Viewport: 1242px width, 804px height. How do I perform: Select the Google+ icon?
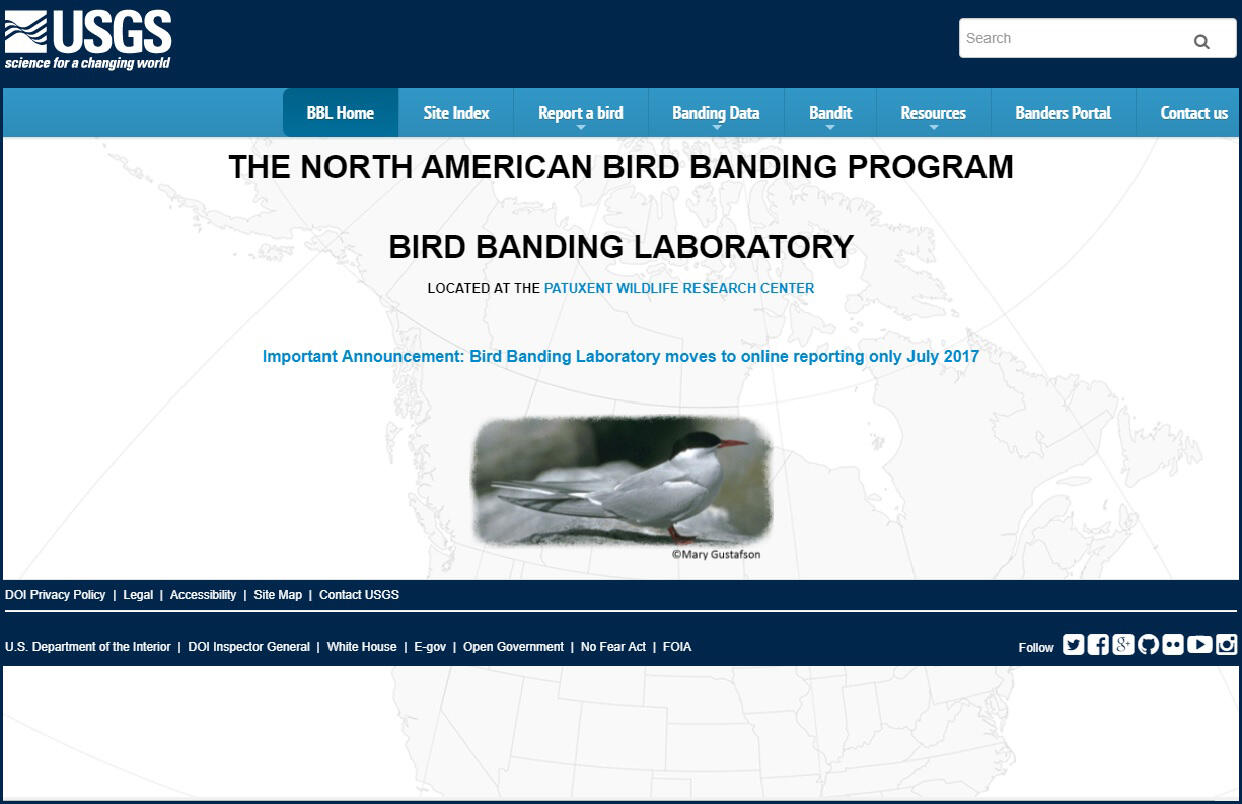[1123, 645]
